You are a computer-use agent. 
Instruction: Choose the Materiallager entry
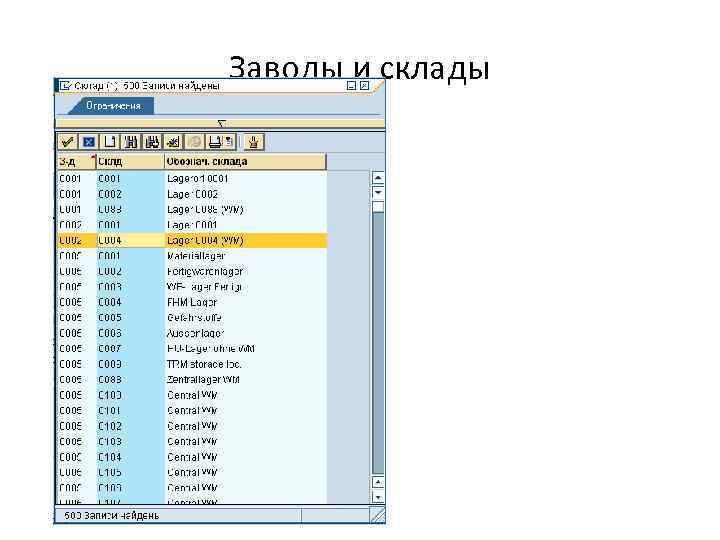pos(191,256)
